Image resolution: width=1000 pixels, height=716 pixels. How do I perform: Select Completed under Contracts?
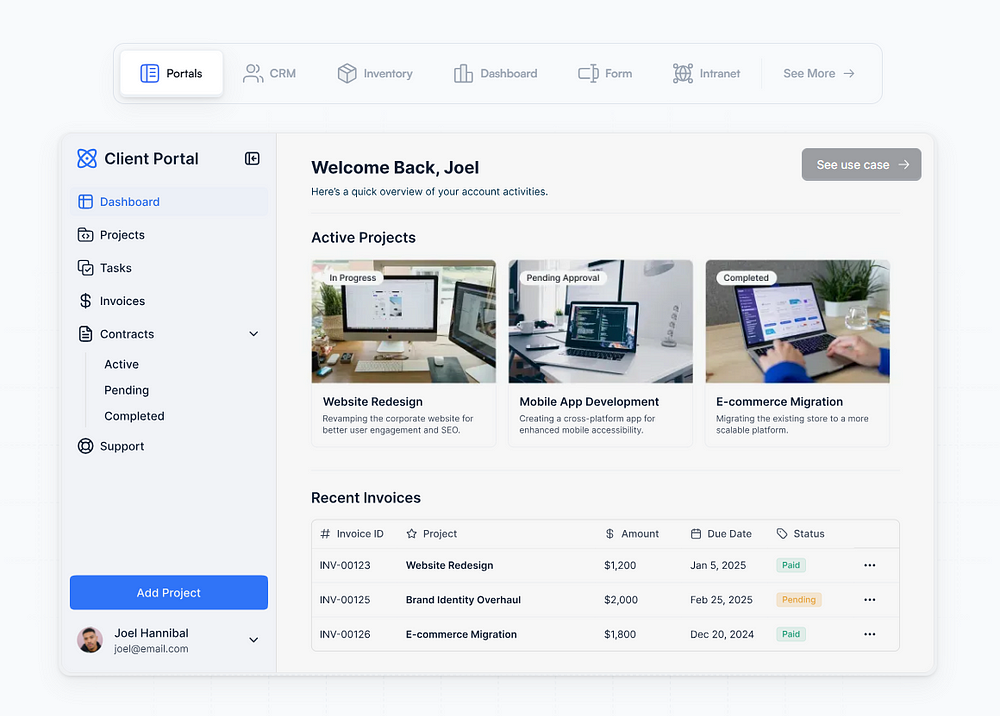[x=135, y=416]
